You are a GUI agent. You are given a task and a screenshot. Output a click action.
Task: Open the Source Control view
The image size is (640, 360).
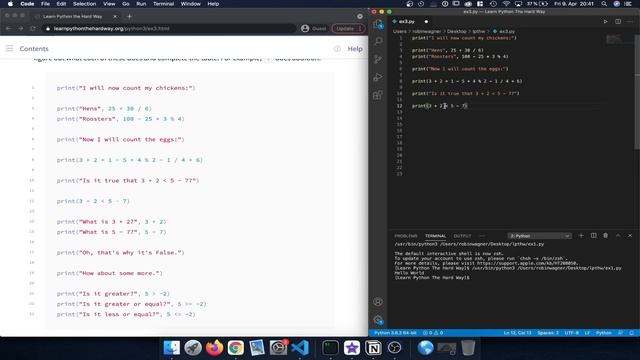(378, 59)
